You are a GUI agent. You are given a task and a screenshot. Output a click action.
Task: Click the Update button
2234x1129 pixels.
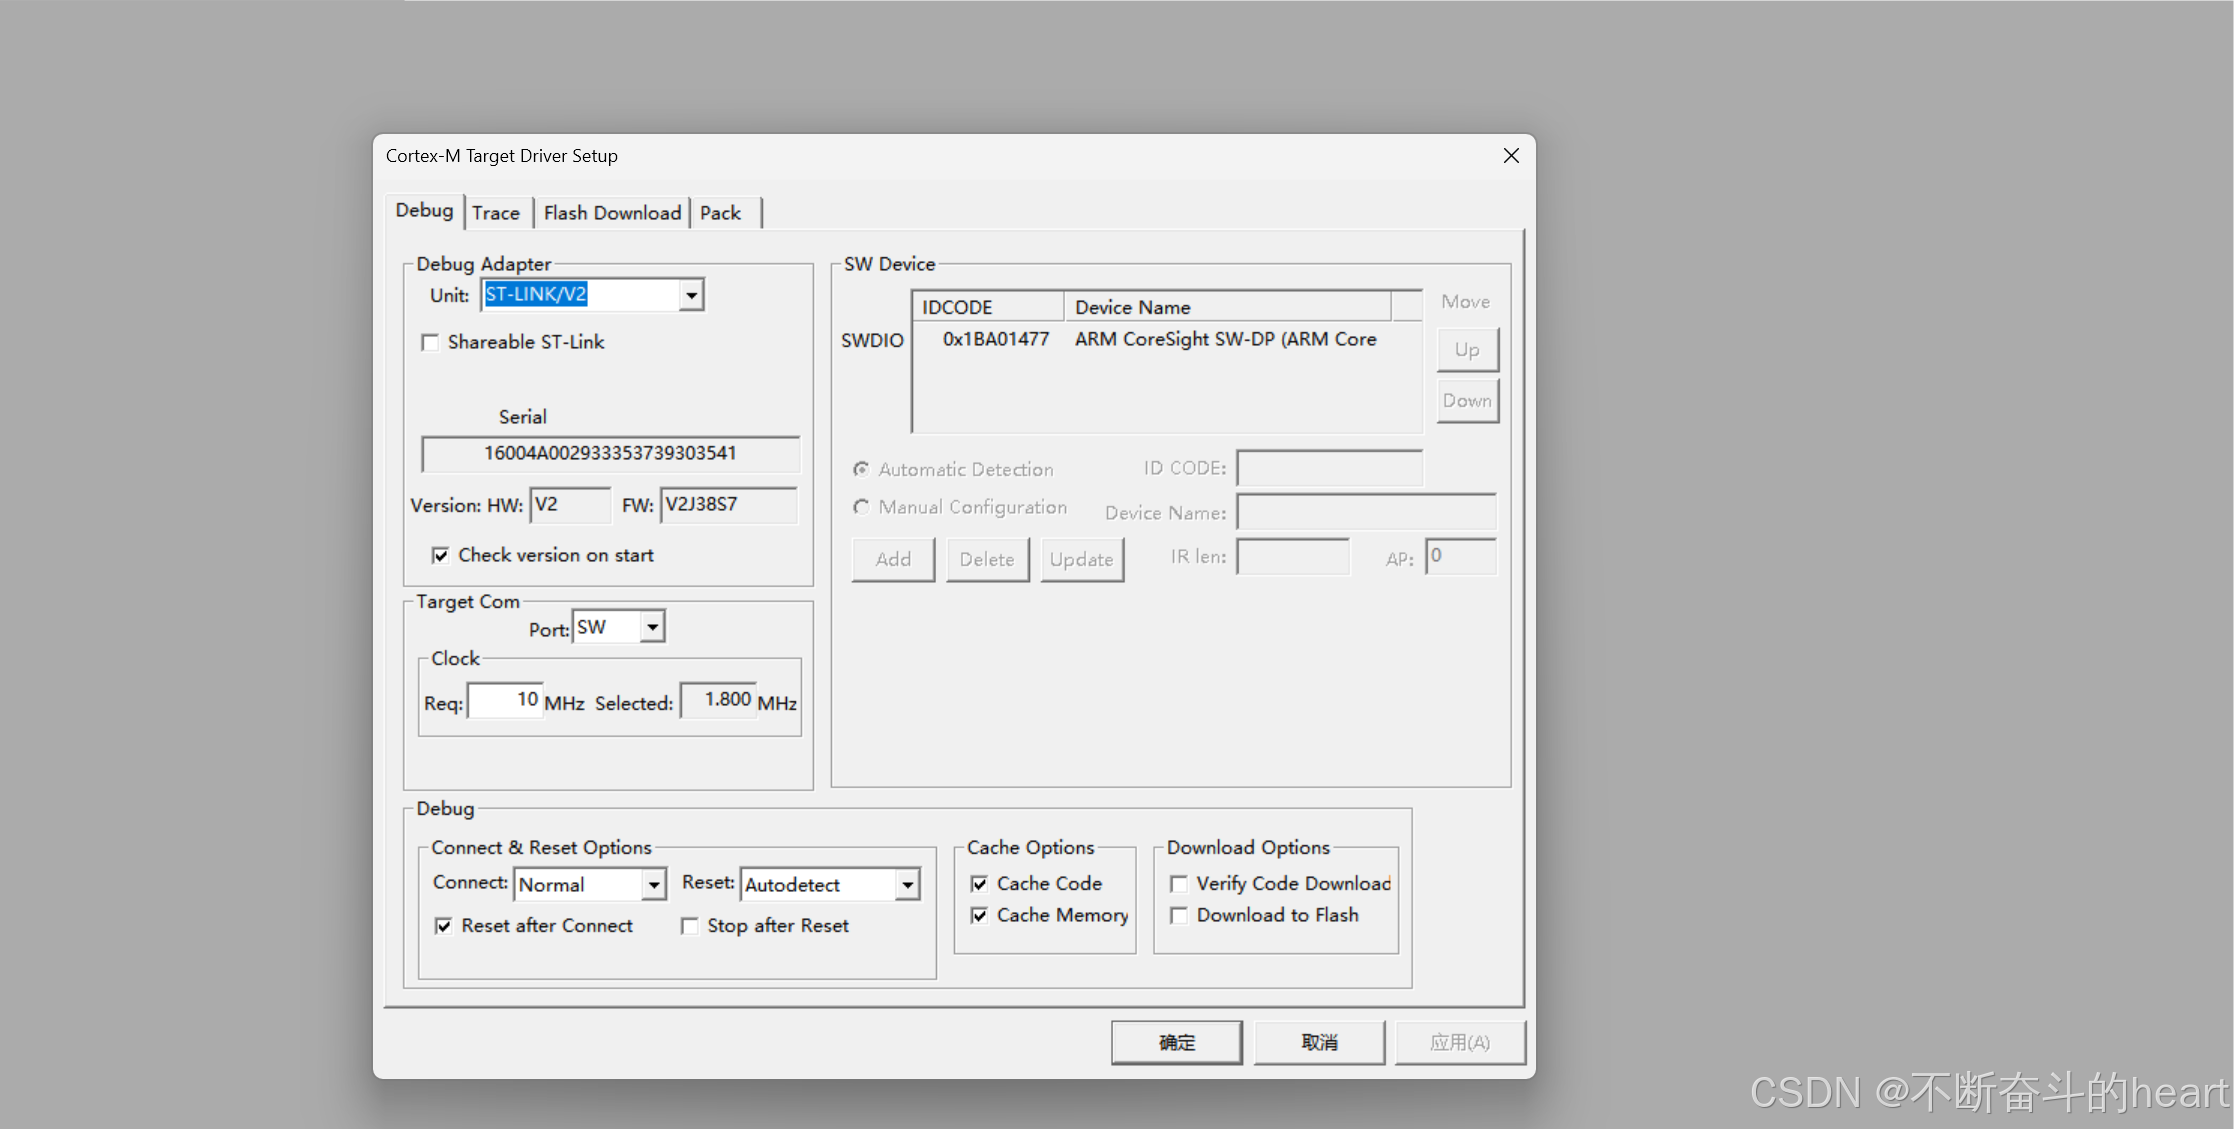pyautogui.click(x=1082, y=559)
